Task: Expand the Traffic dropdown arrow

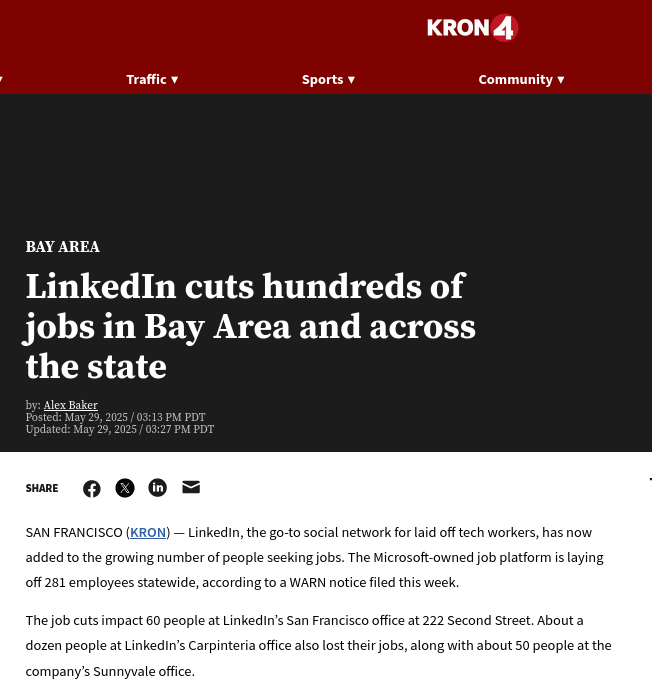Action: (175, 80)
